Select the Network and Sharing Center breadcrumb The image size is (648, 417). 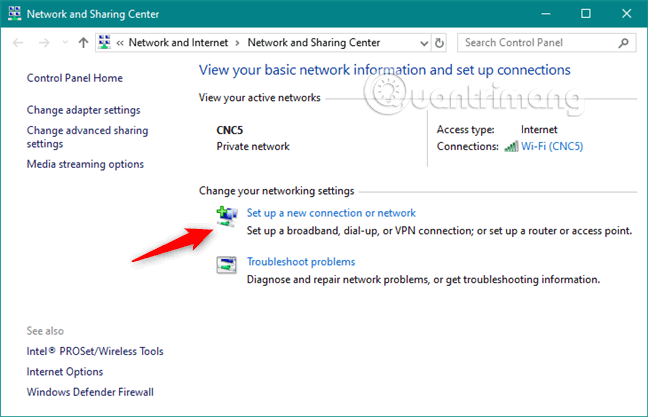coord(313,43)
